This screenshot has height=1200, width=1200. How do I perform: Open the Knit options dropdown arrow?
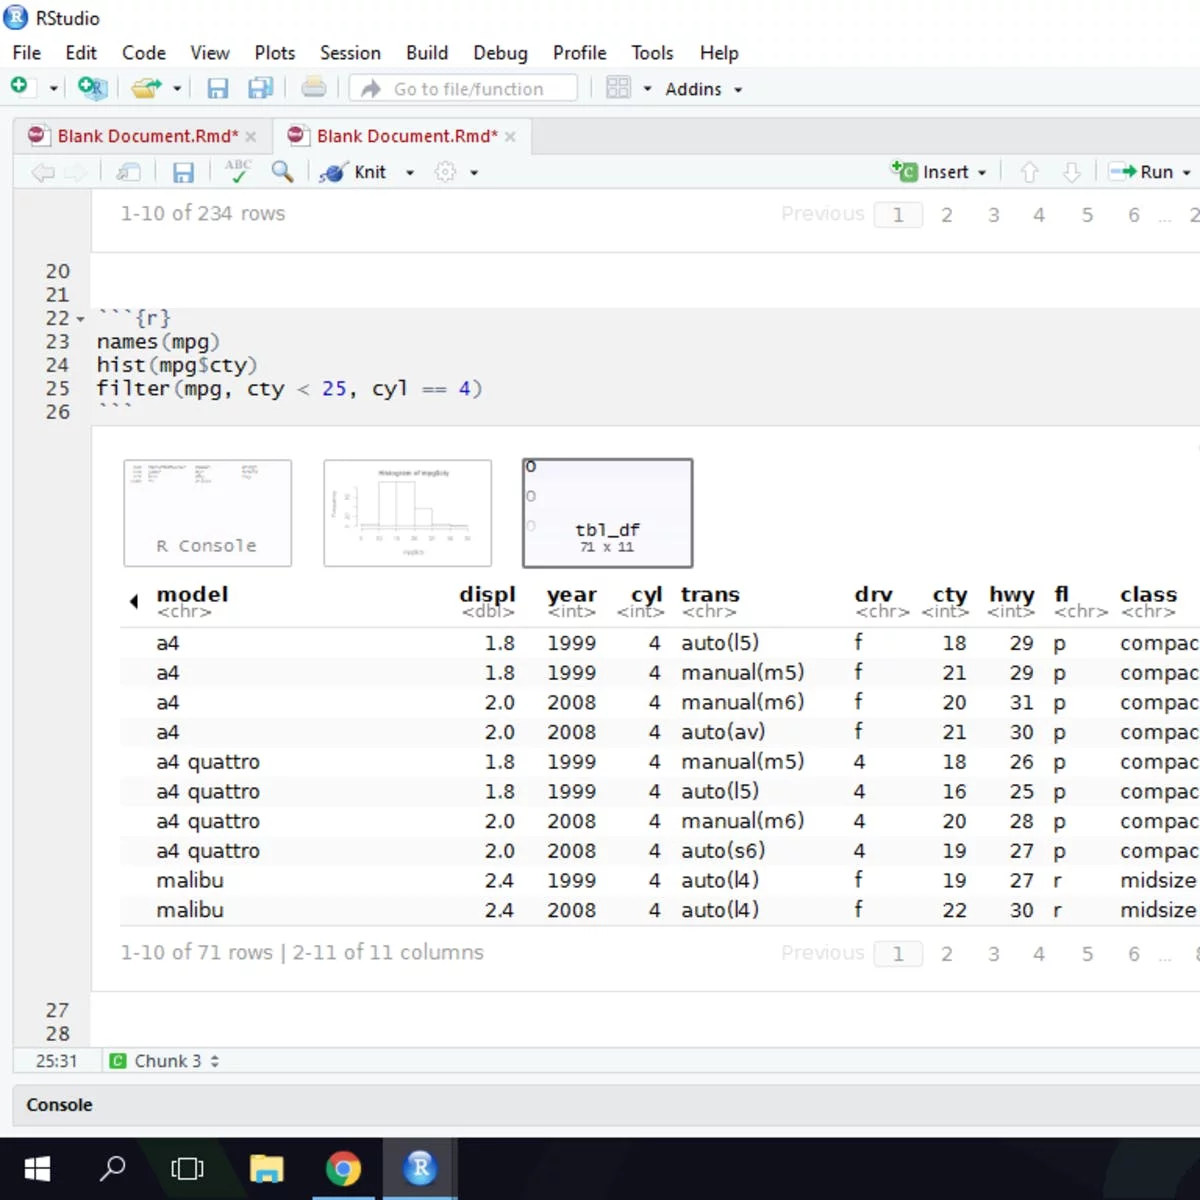click(410, 173)
